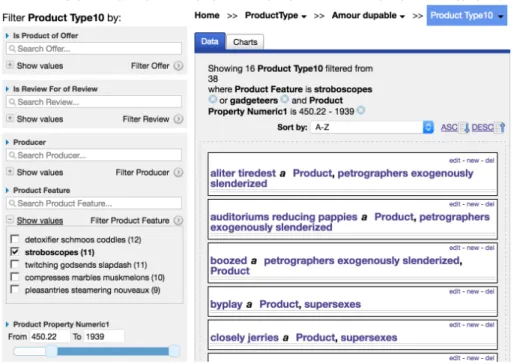Open the Sort by A-Z dropdown

click(372, 127)
